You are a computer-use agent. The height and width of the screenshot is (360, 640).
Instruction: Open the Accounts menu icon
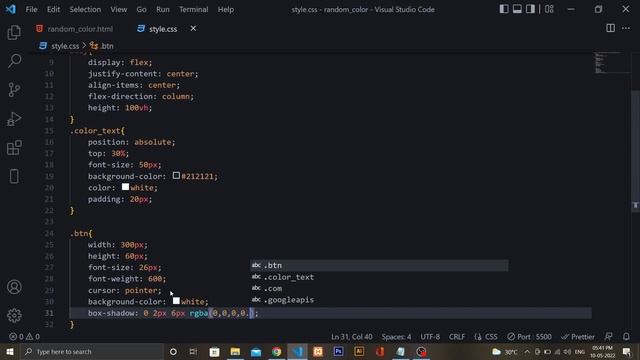coord(14,287)
